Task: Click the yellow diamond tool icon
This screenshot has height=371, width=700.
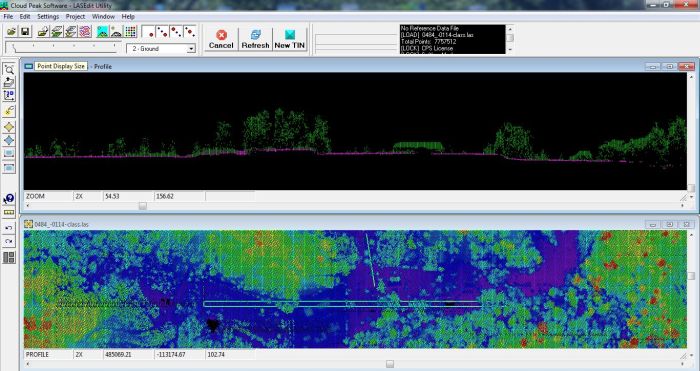Action: pyautogui.click(x=9, y=127)
